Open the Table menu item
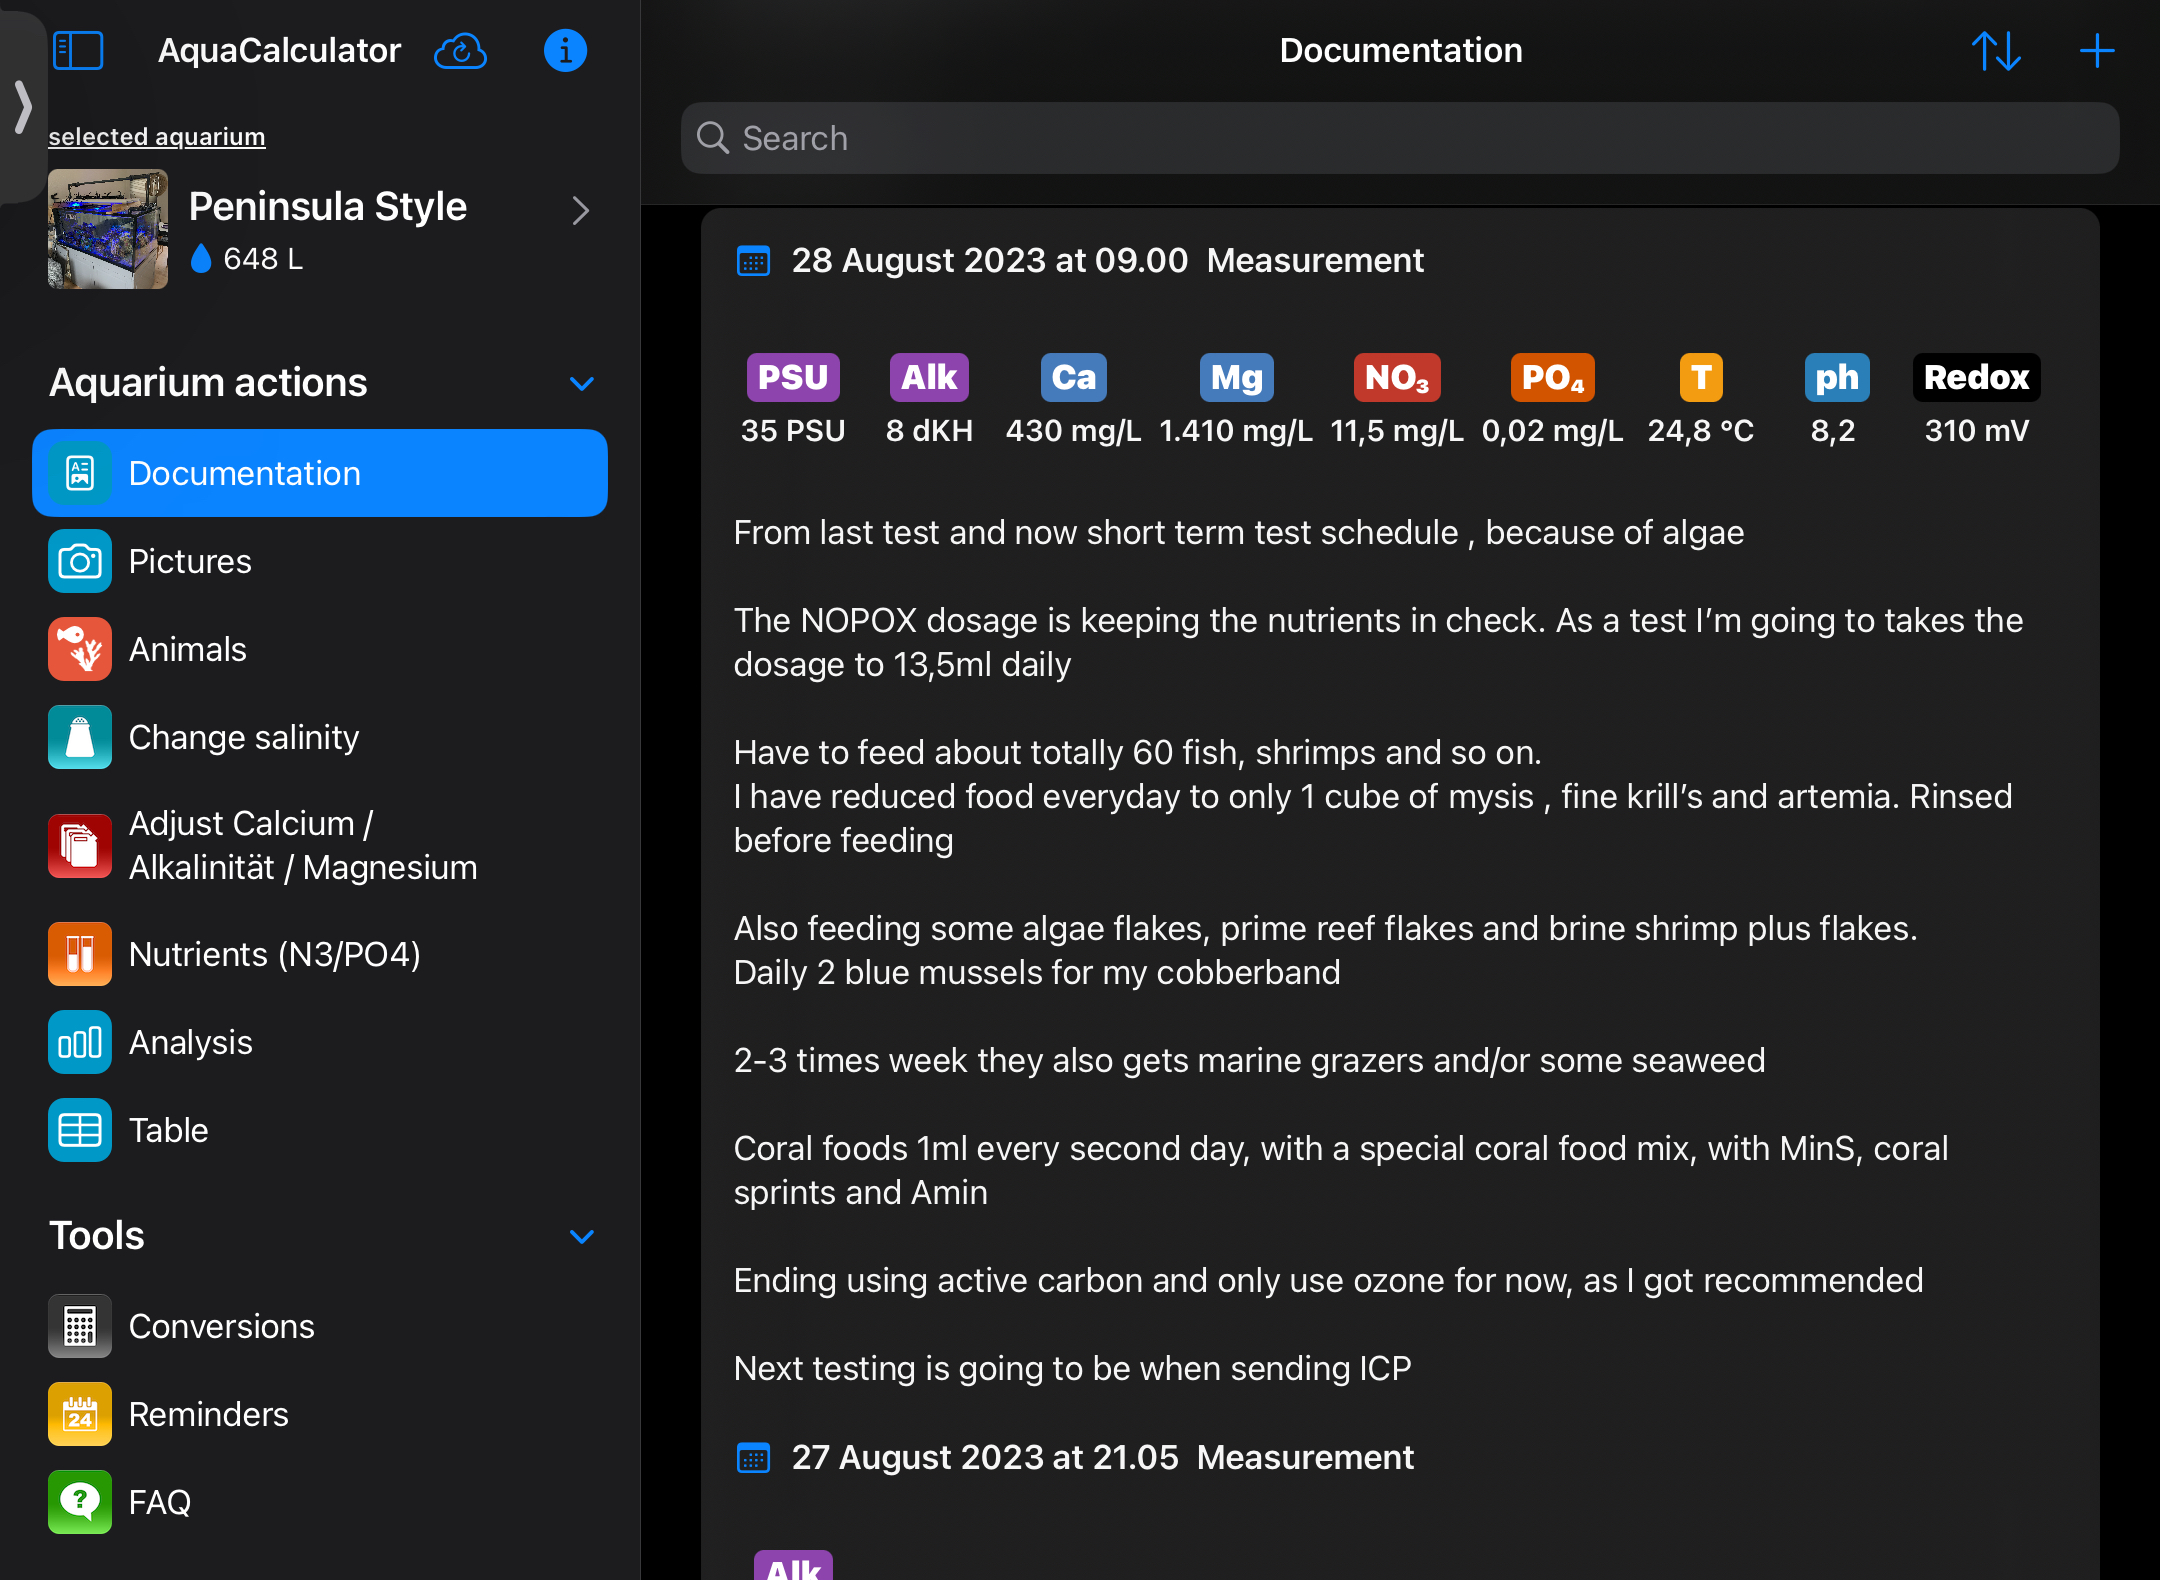The width and height of the screenshot is (2160, 1580). pos(168,1130)
